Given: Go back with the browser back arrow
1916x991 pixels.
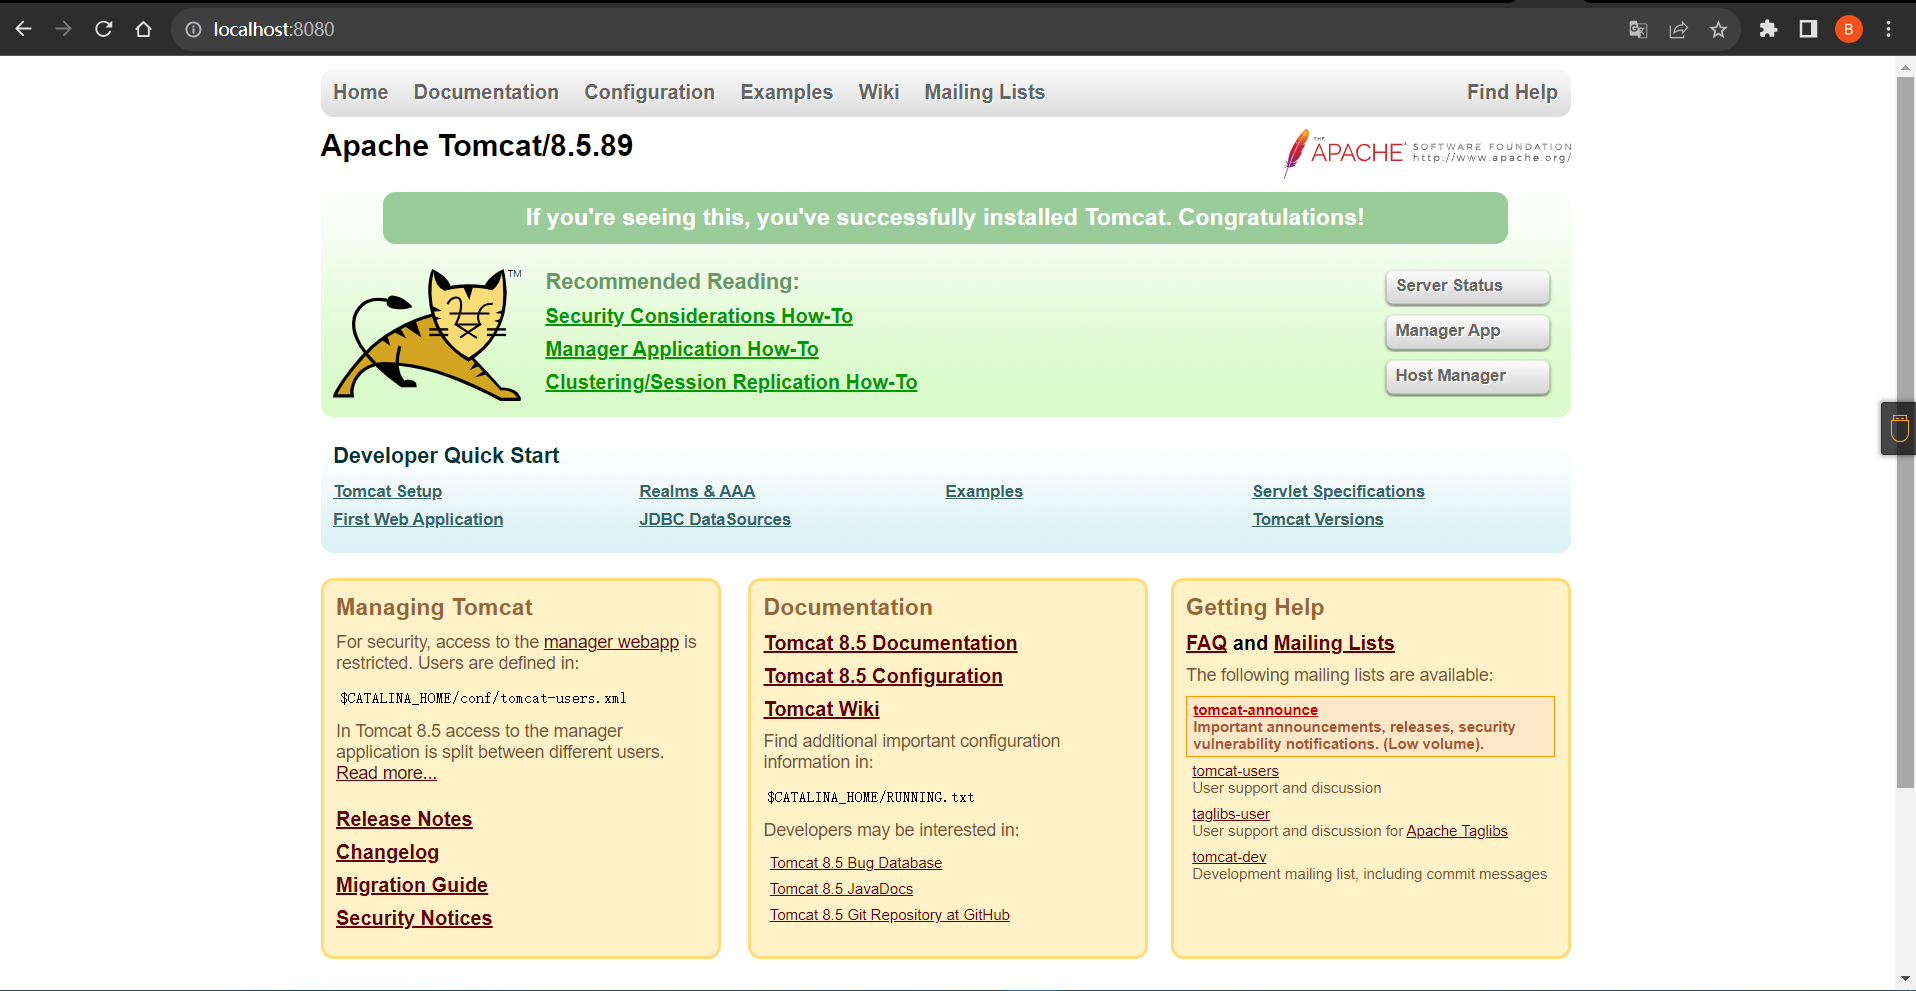Looking at the screenshot, I should click(x=23, y=29).
